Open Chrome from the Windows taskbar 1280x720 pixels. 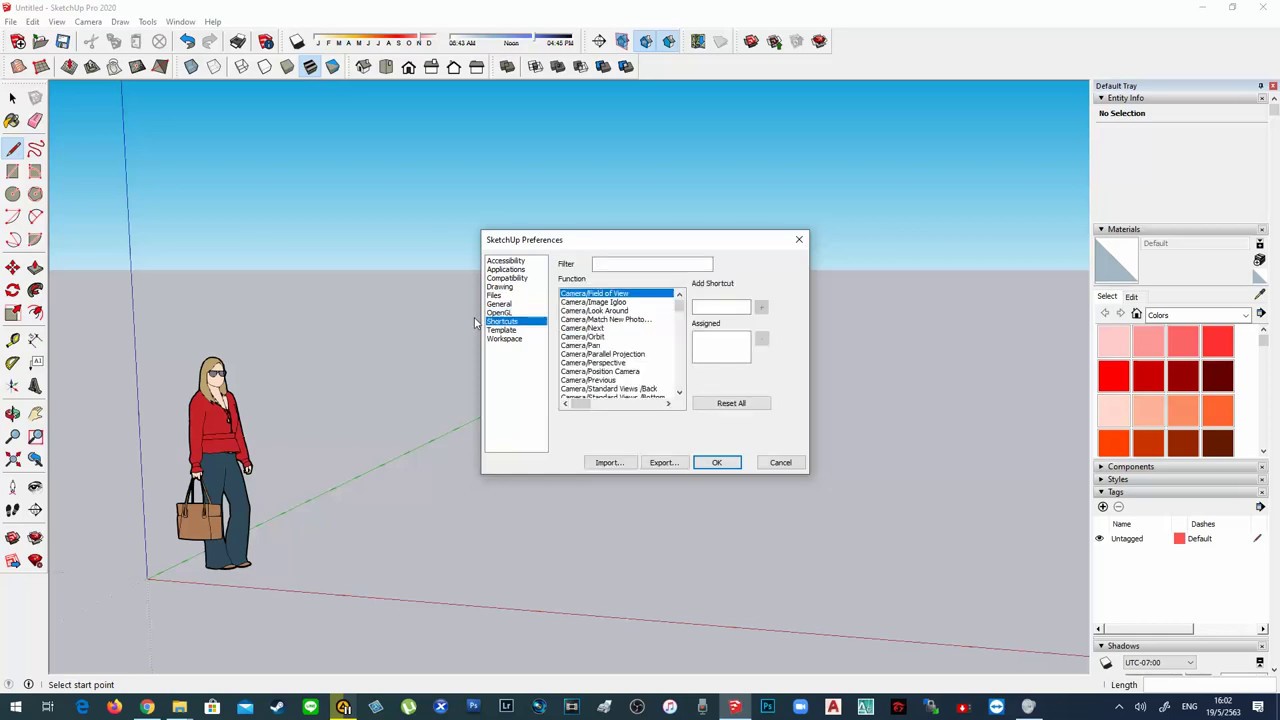[147, 707]
